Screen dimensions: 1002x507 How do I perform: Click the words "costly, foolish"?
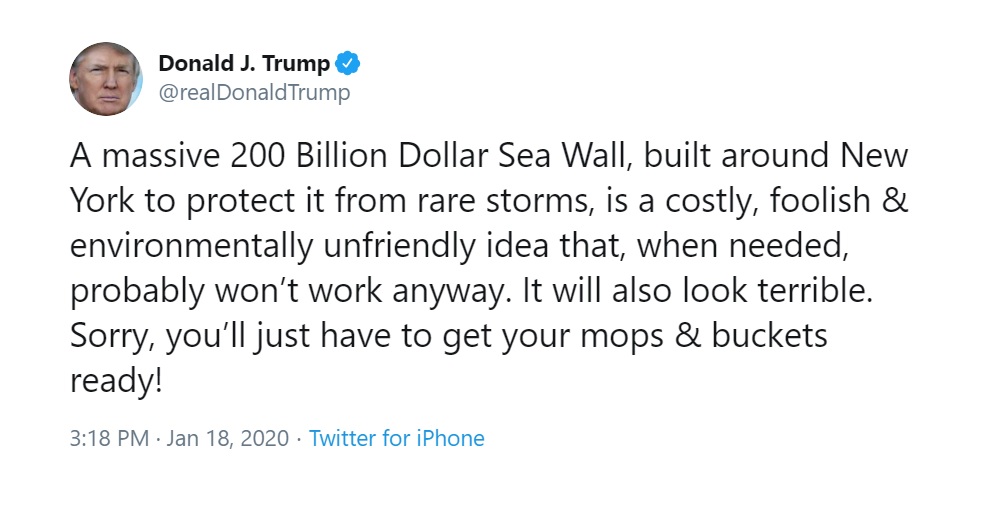(x=767, y=201)
